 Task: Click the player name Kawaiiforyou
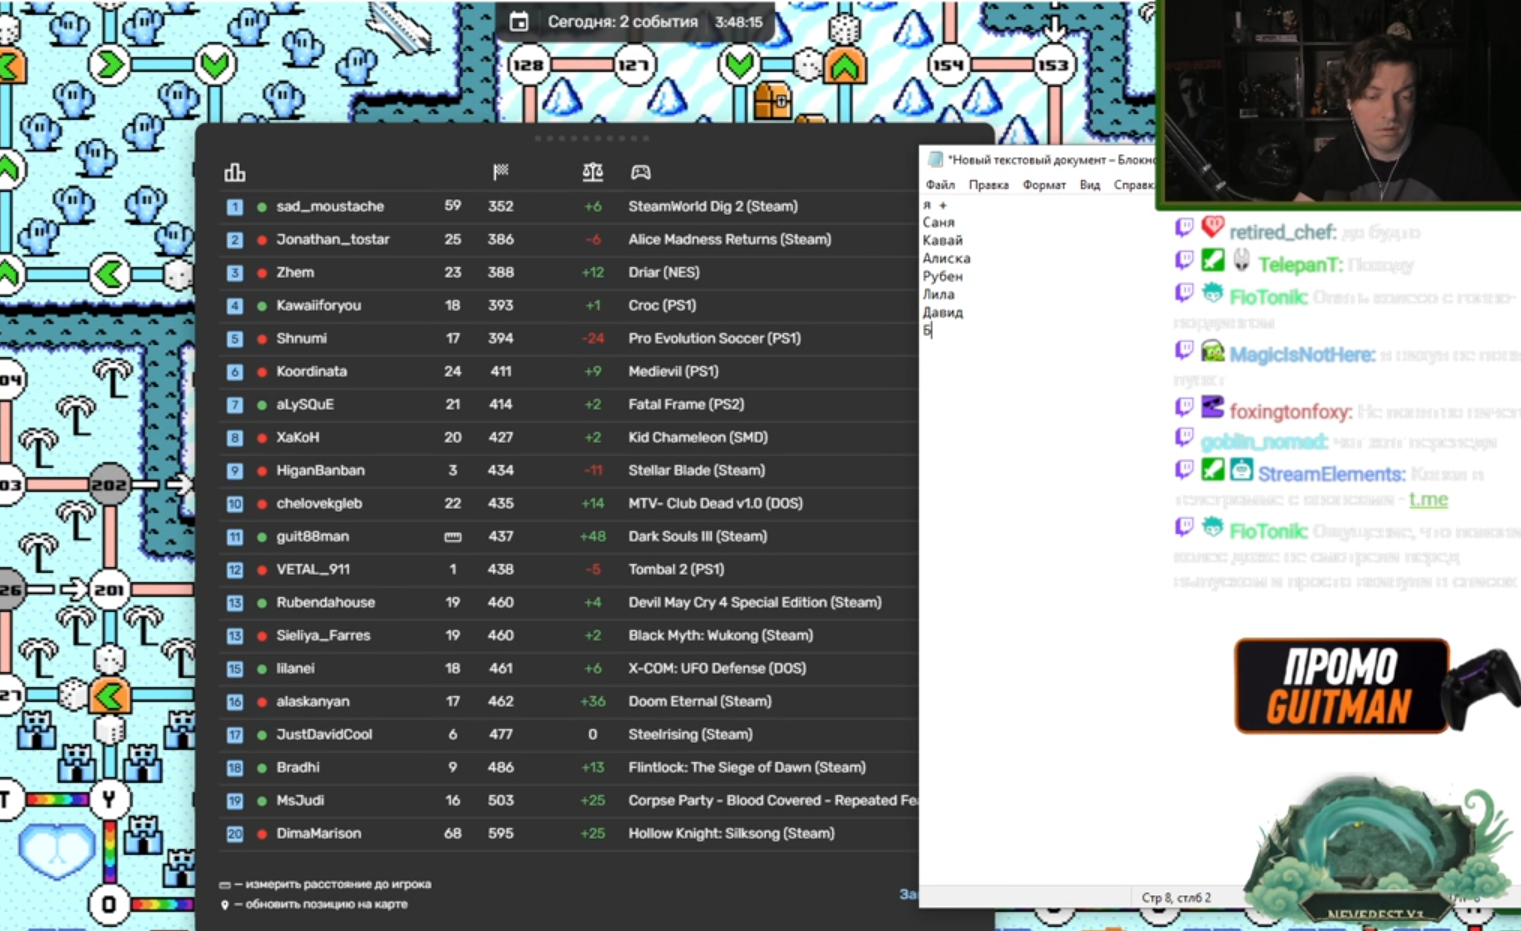click(319, 306)
